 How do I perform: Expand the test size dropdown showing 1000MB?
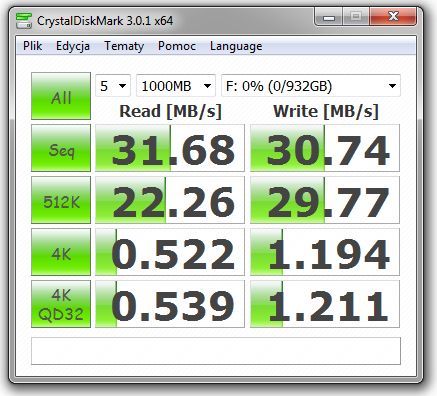[176, 86]
